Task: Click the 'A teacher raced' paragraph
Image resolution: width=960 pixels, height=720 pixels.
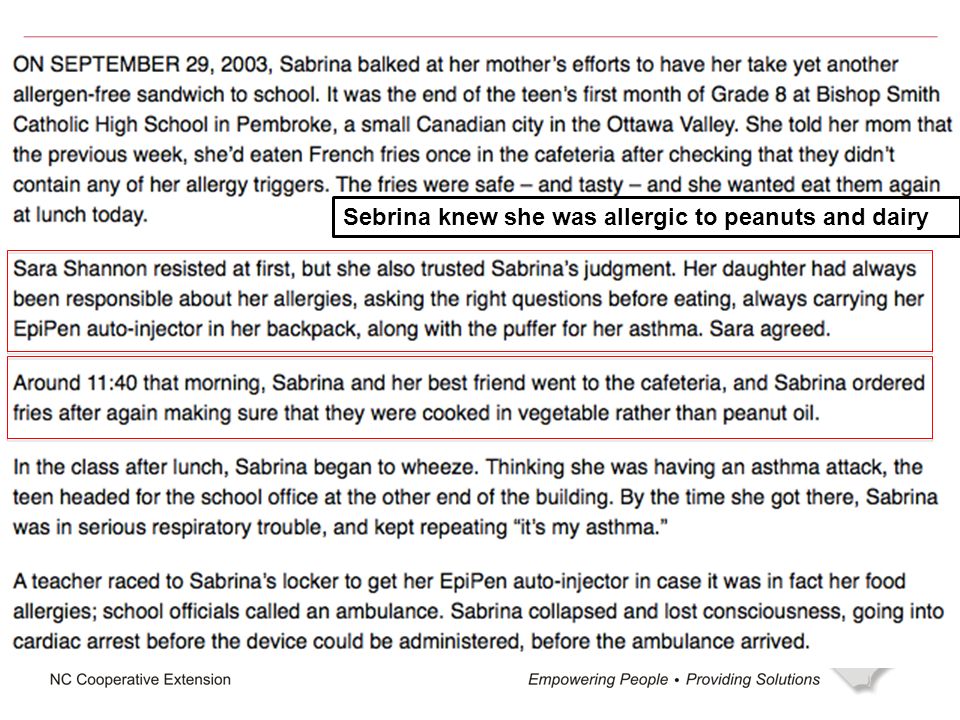Action: pyautogui.click(x=478, y=611)
